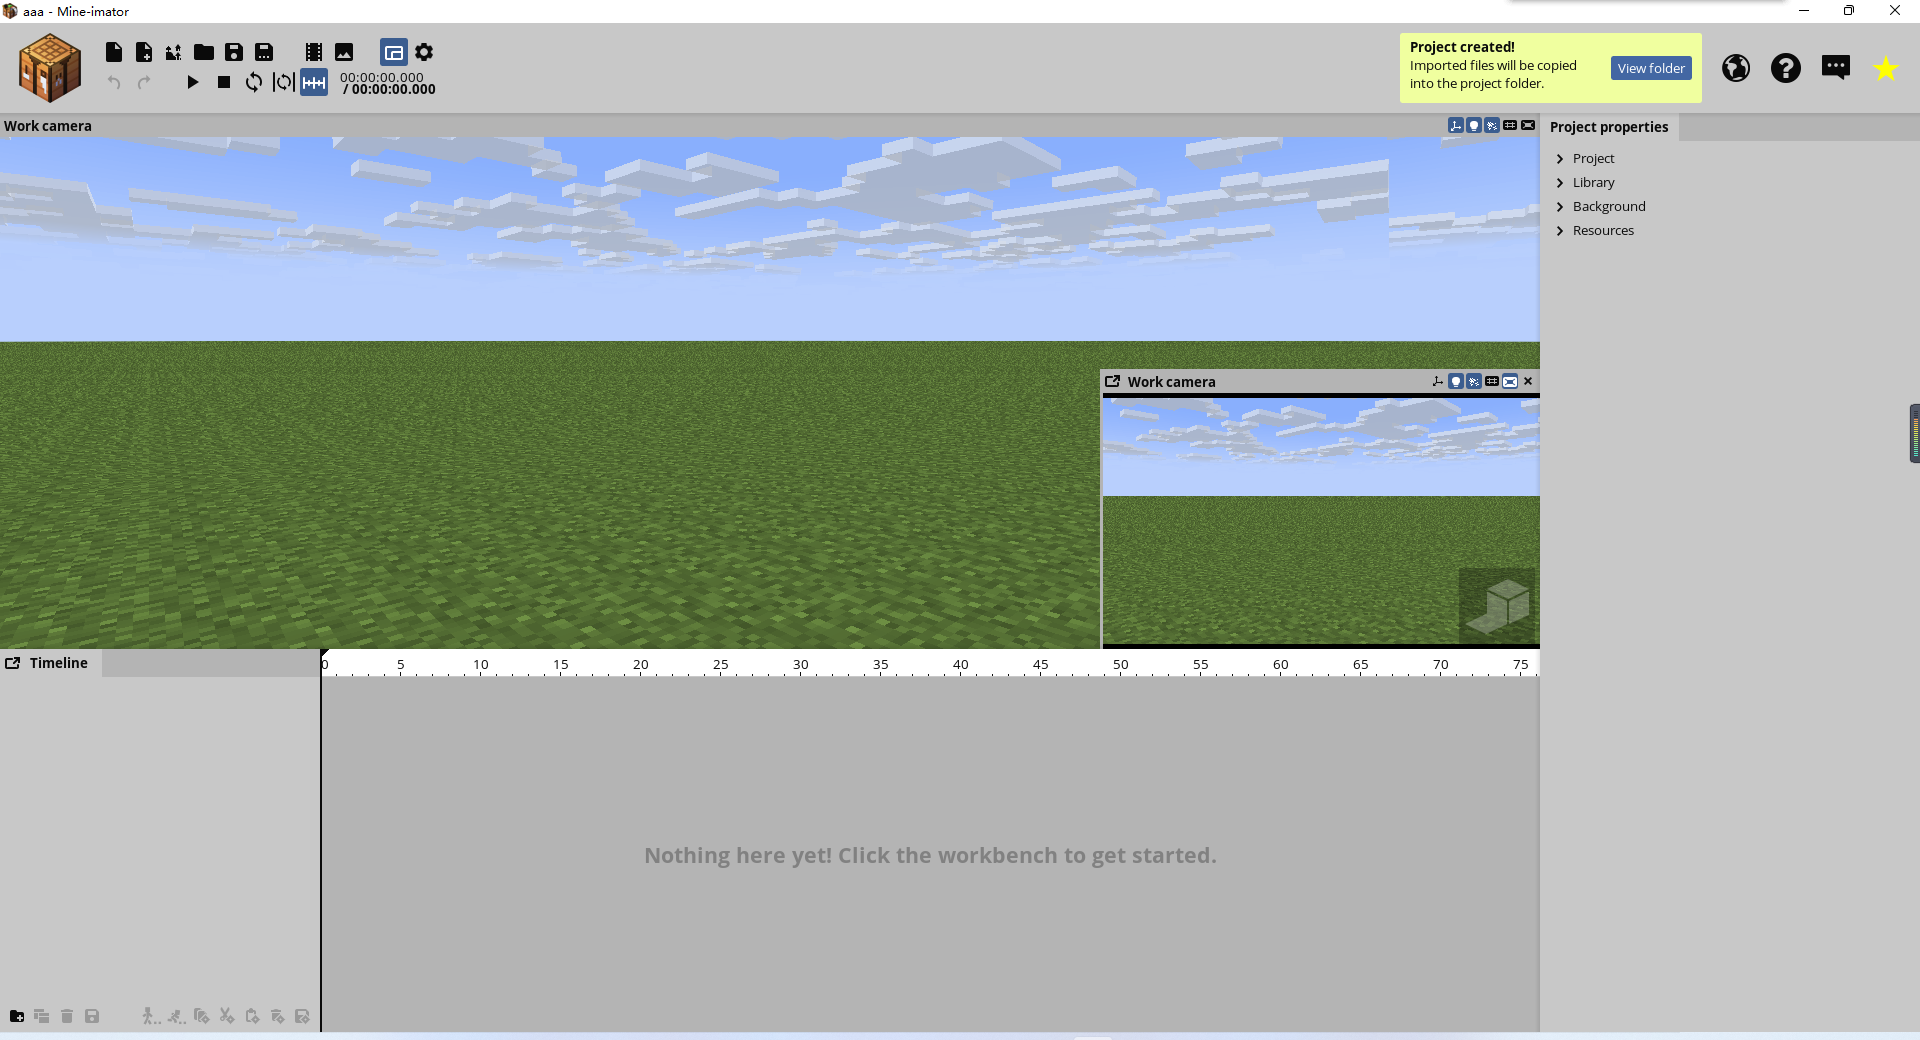Viewport: 1920px width, 1040px height.
Task: Open the website globe icon
Action: [x=1736, y=68]
